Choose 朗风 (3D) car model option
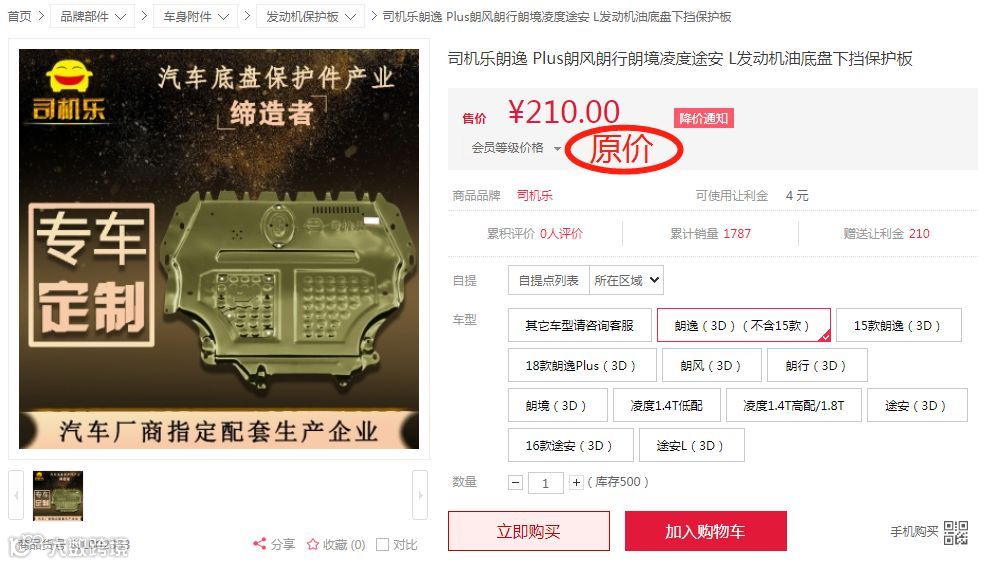 click(x=711, y=366)
